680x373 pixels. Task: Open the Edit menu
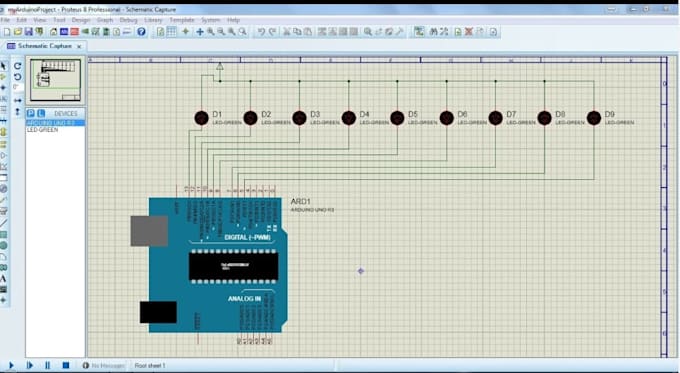pyautogui.click(x=22, y=20)
